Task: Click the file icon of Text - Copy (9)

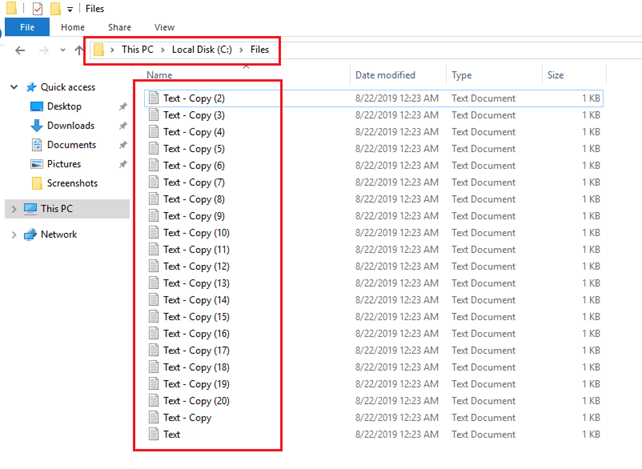Action: coord(154,216)
